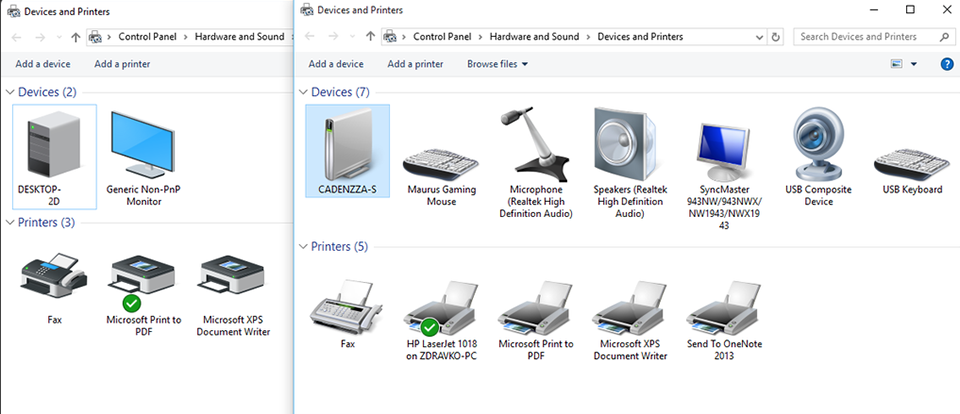This screenshot has height=414, width=960.
Task: Select Fax printer in the left window
Action: (54, 289)
